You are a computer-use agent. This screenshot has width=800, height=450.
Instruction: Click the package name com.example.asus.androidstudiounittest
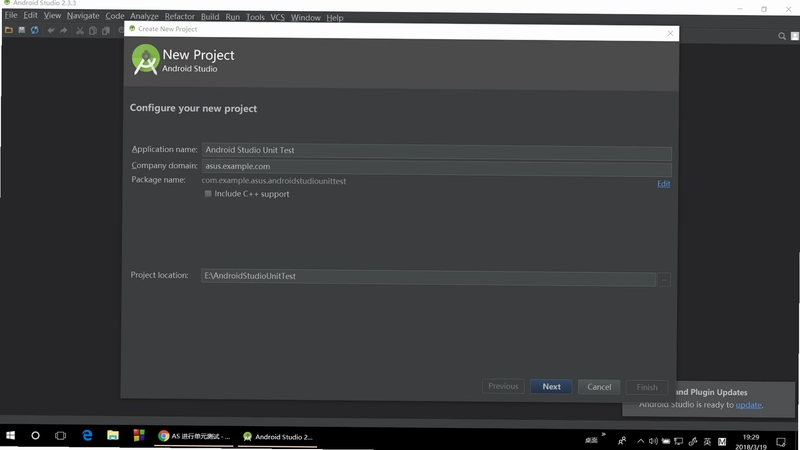pyautogui.click(x=273, y=181)
